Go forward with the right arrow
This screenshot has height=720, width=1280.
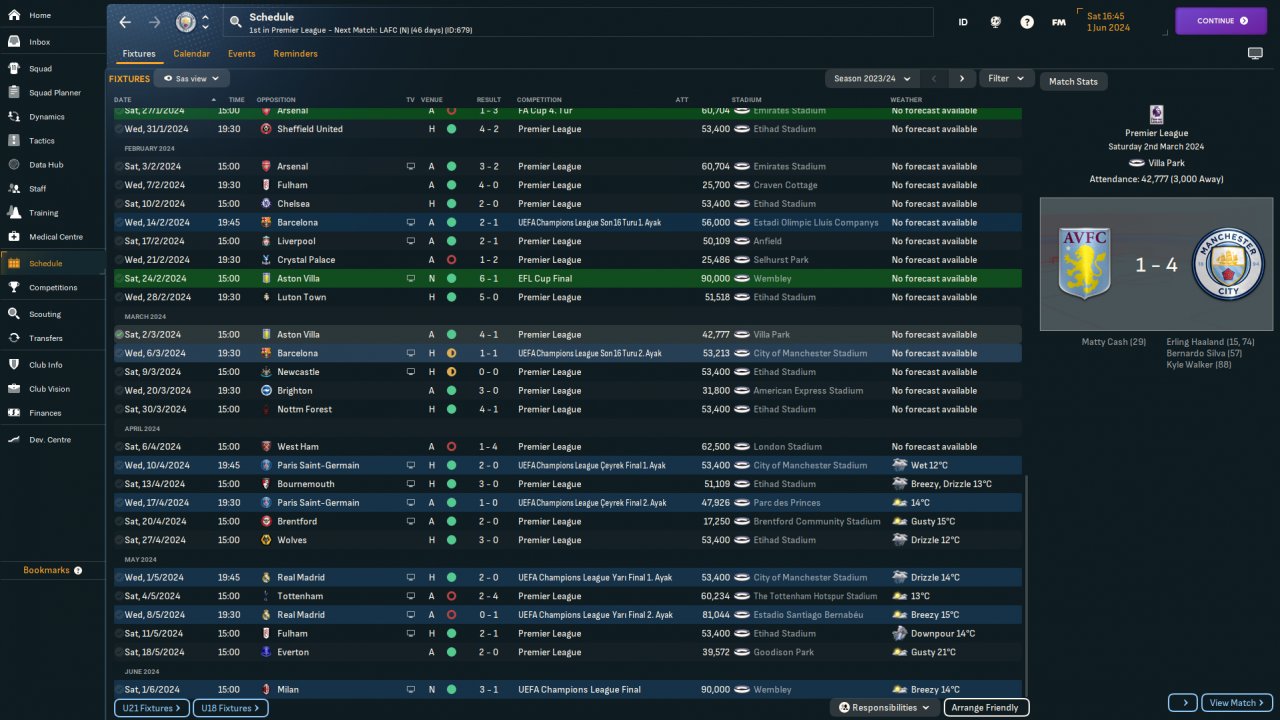coord(154,22)
